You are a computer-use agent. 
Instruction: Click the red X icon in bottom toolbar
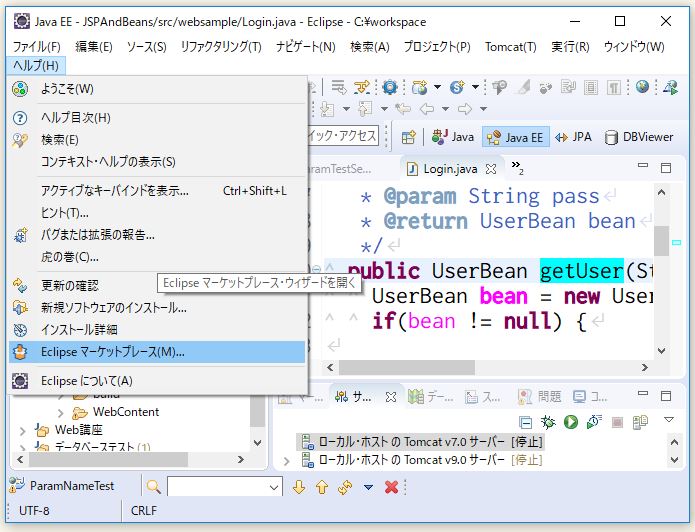[x=391, y=487]
